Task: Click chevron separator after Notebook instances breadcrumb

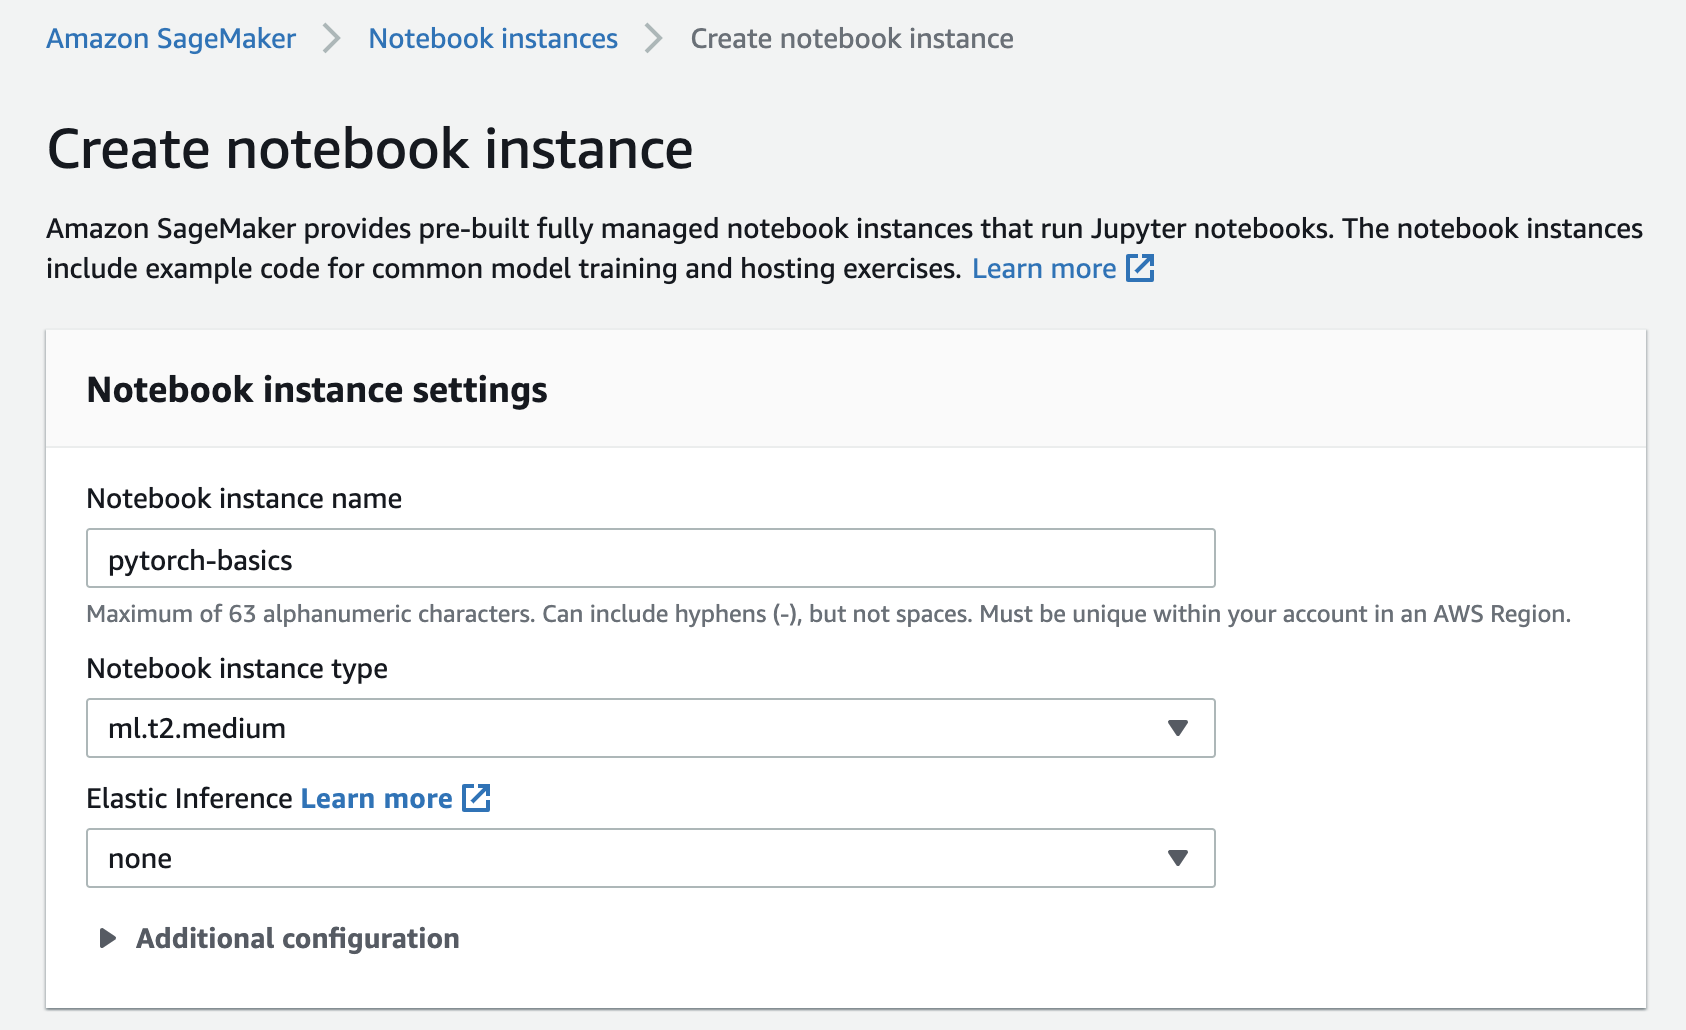Action: [x=654, y=39]
